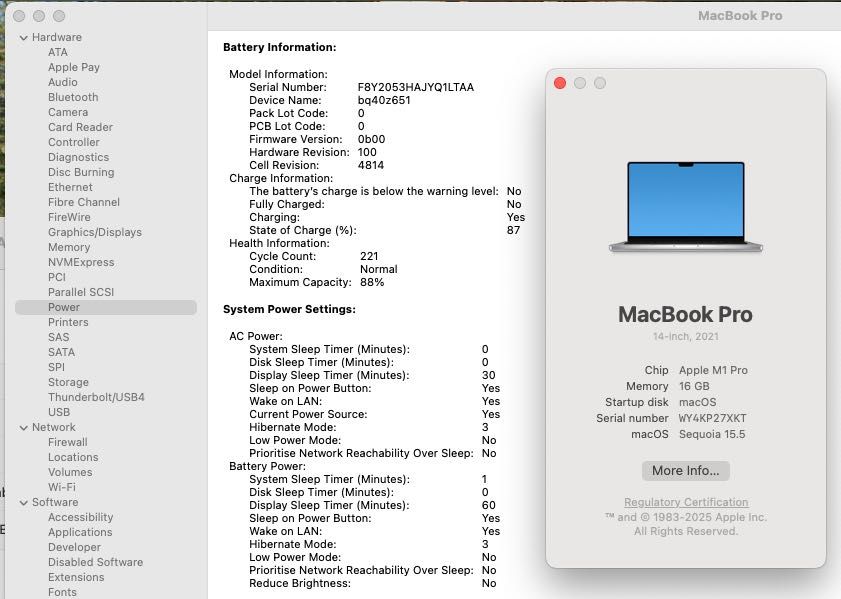Open Ethernet hardware entry
The width and height of the screenshot is (841, 599).
point(70,187)
